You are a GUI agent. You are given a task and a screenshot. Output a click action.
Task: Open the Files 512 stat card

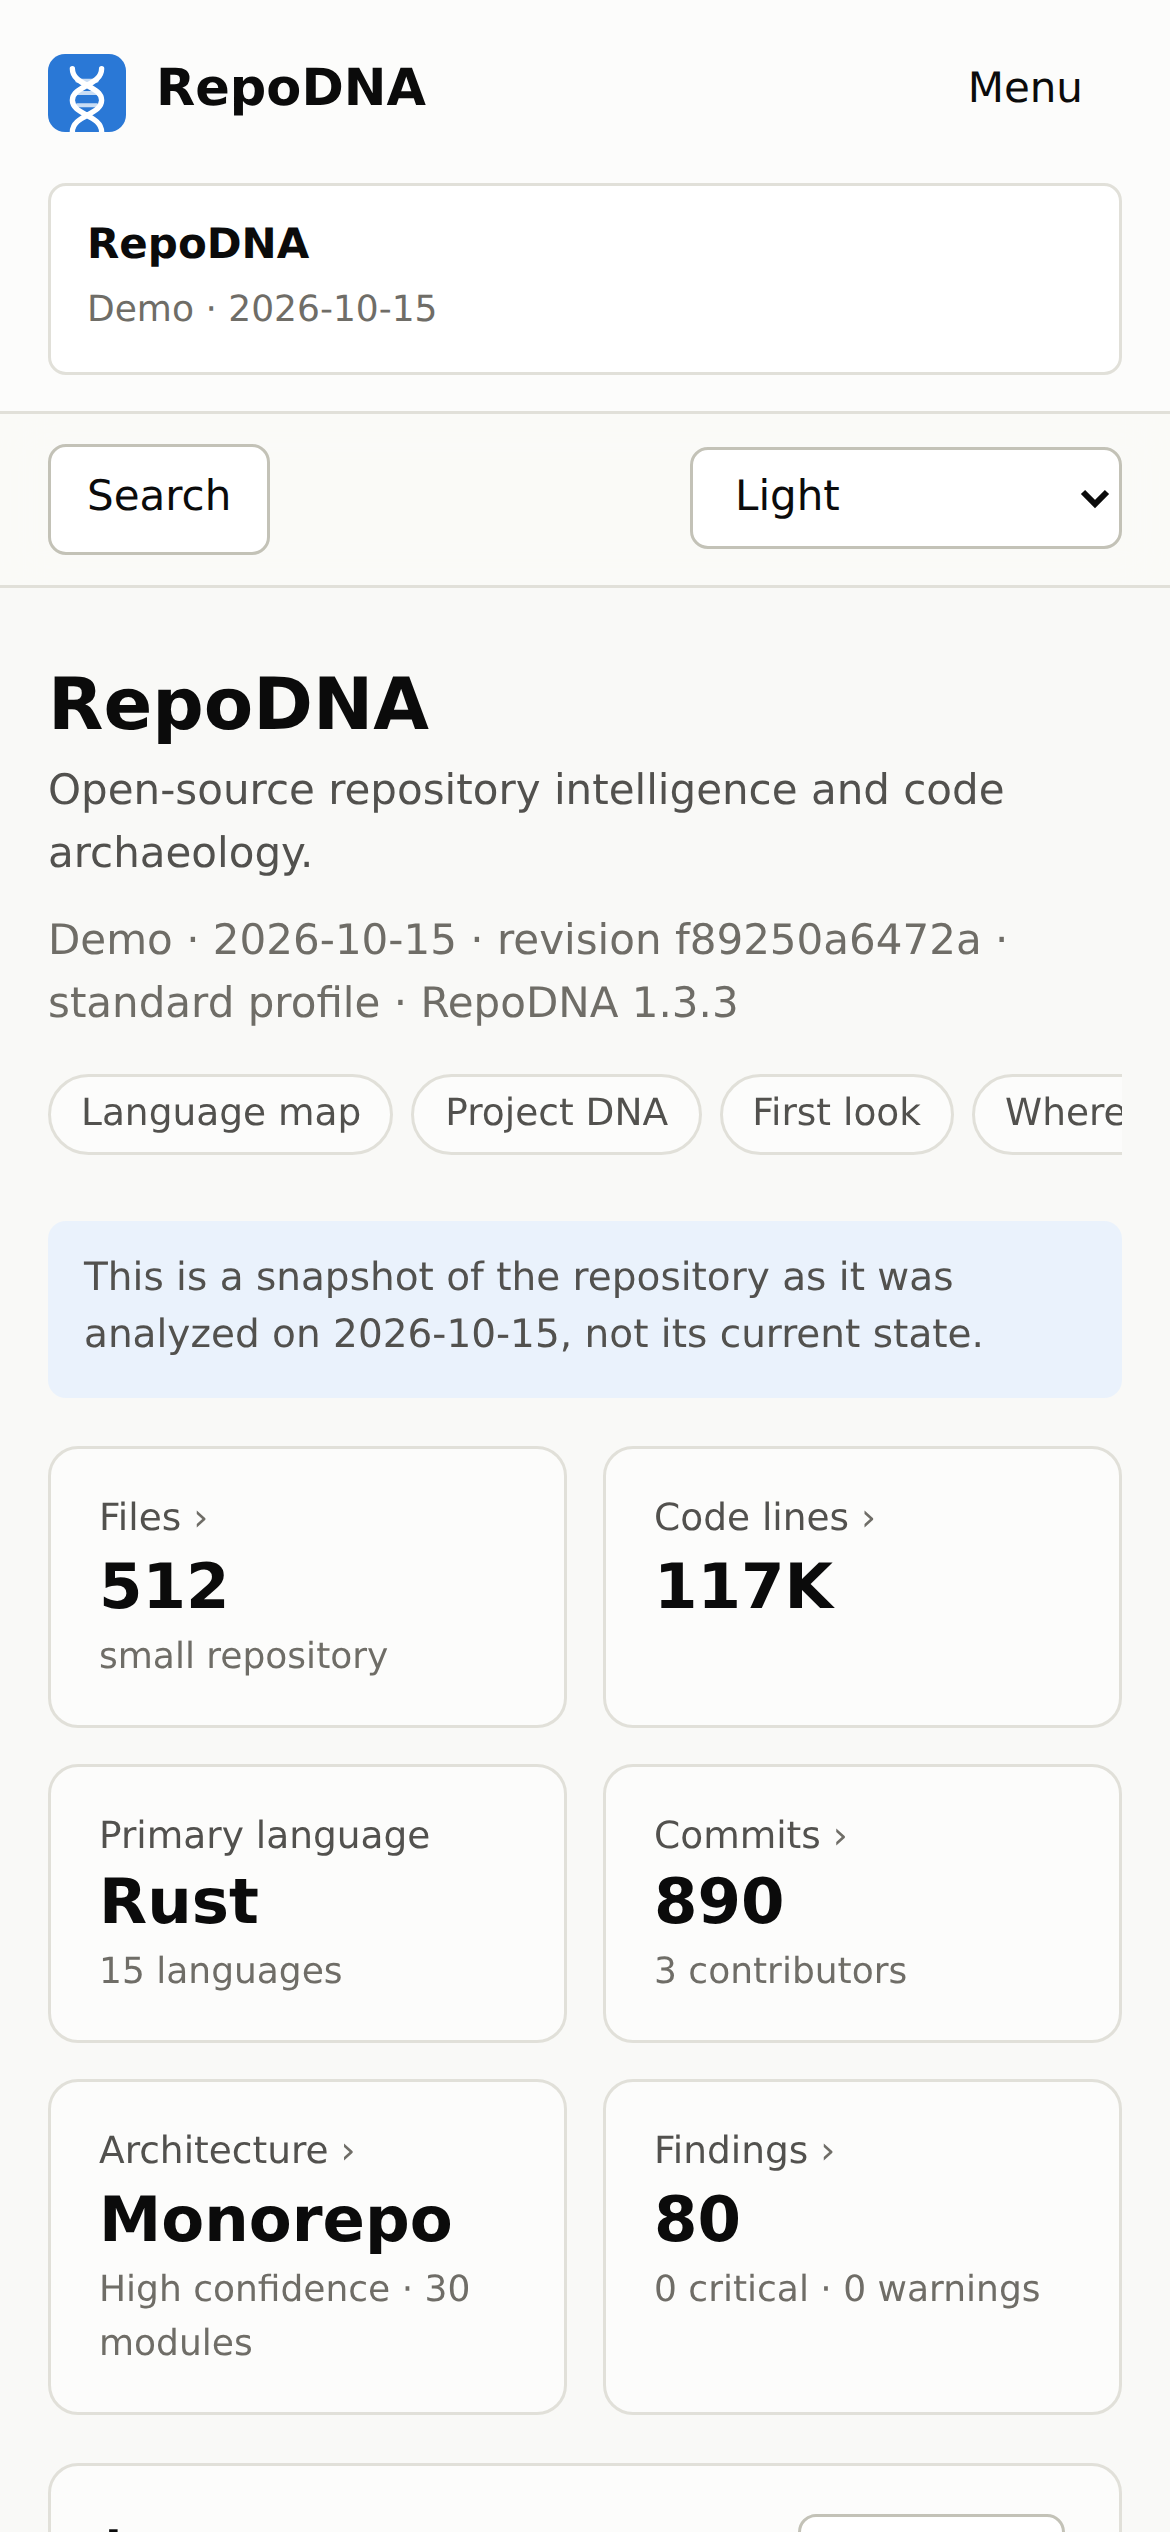308,1587
